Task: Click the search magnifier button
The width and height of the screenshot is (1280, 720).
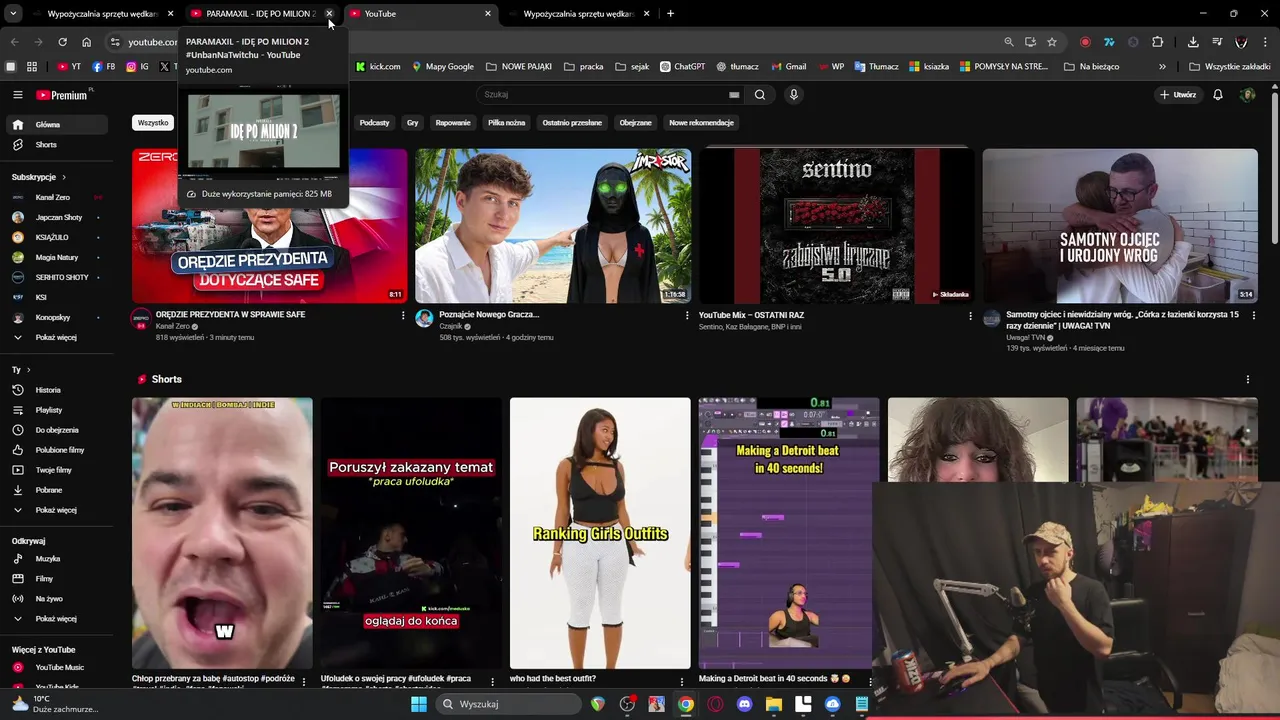Action: [760, 95]
